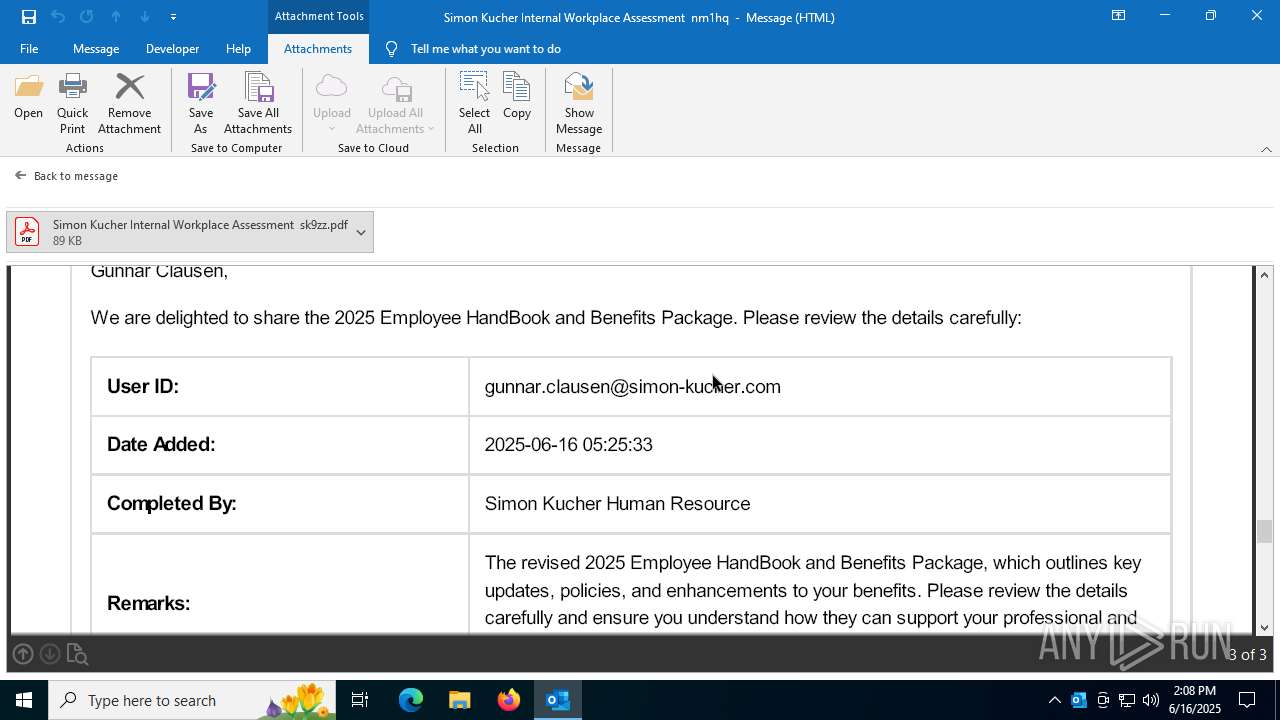Click Save As for the attachment
This screenshot has height=720, width=1280.
pyautogui.click(x=201, y=103)
